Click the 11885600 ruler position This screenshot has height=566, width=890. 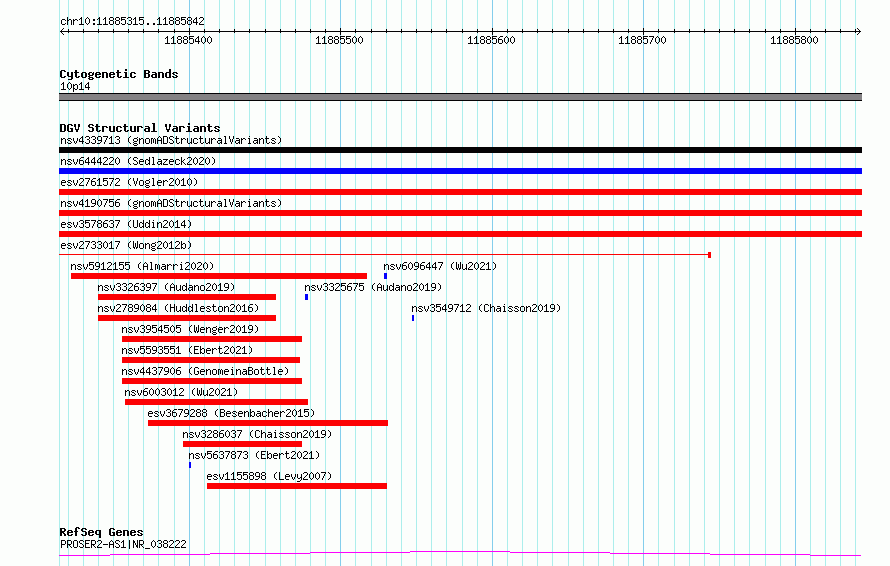coord(492,40)
